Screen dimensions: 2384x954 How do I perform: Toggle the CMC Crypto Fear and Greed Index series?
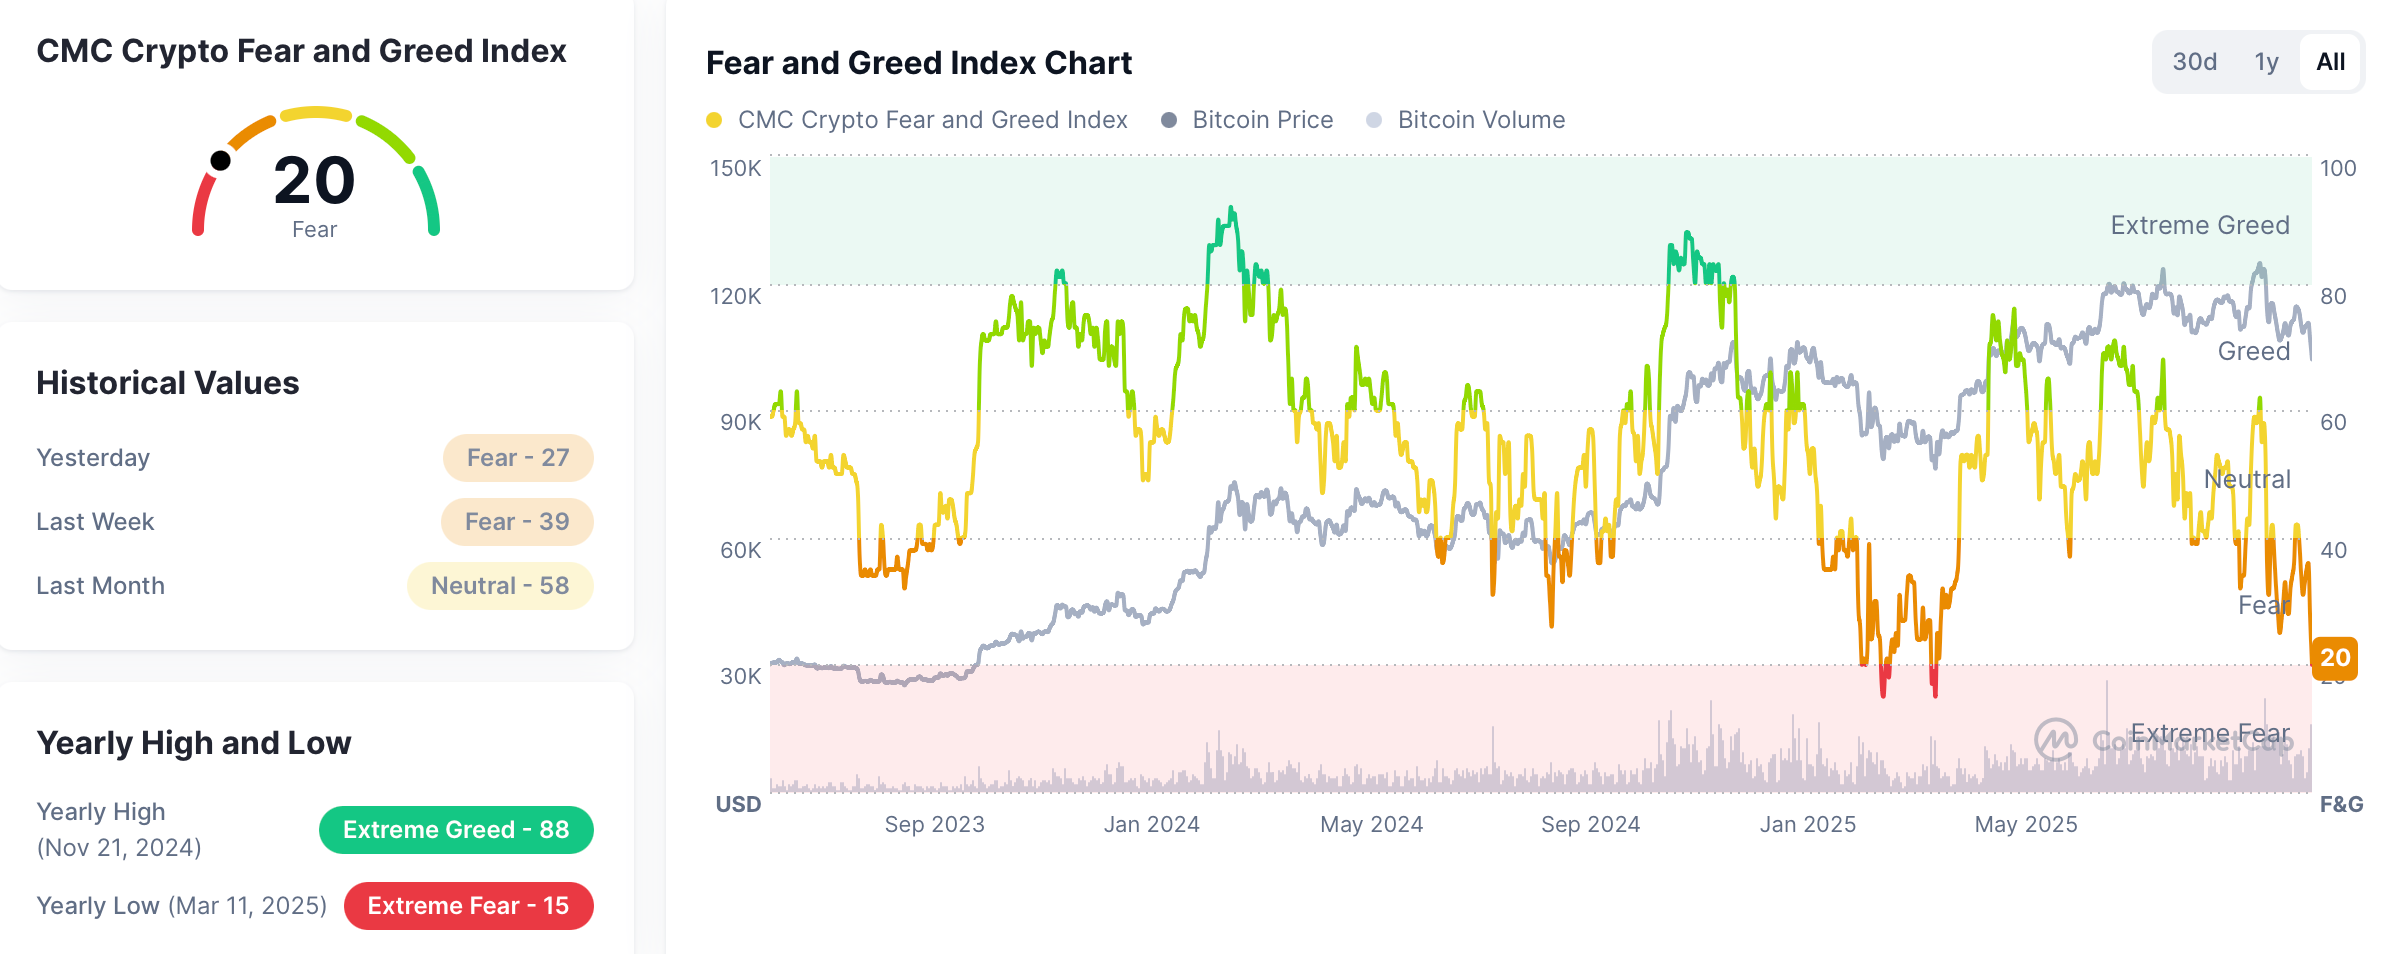point(931,120)
